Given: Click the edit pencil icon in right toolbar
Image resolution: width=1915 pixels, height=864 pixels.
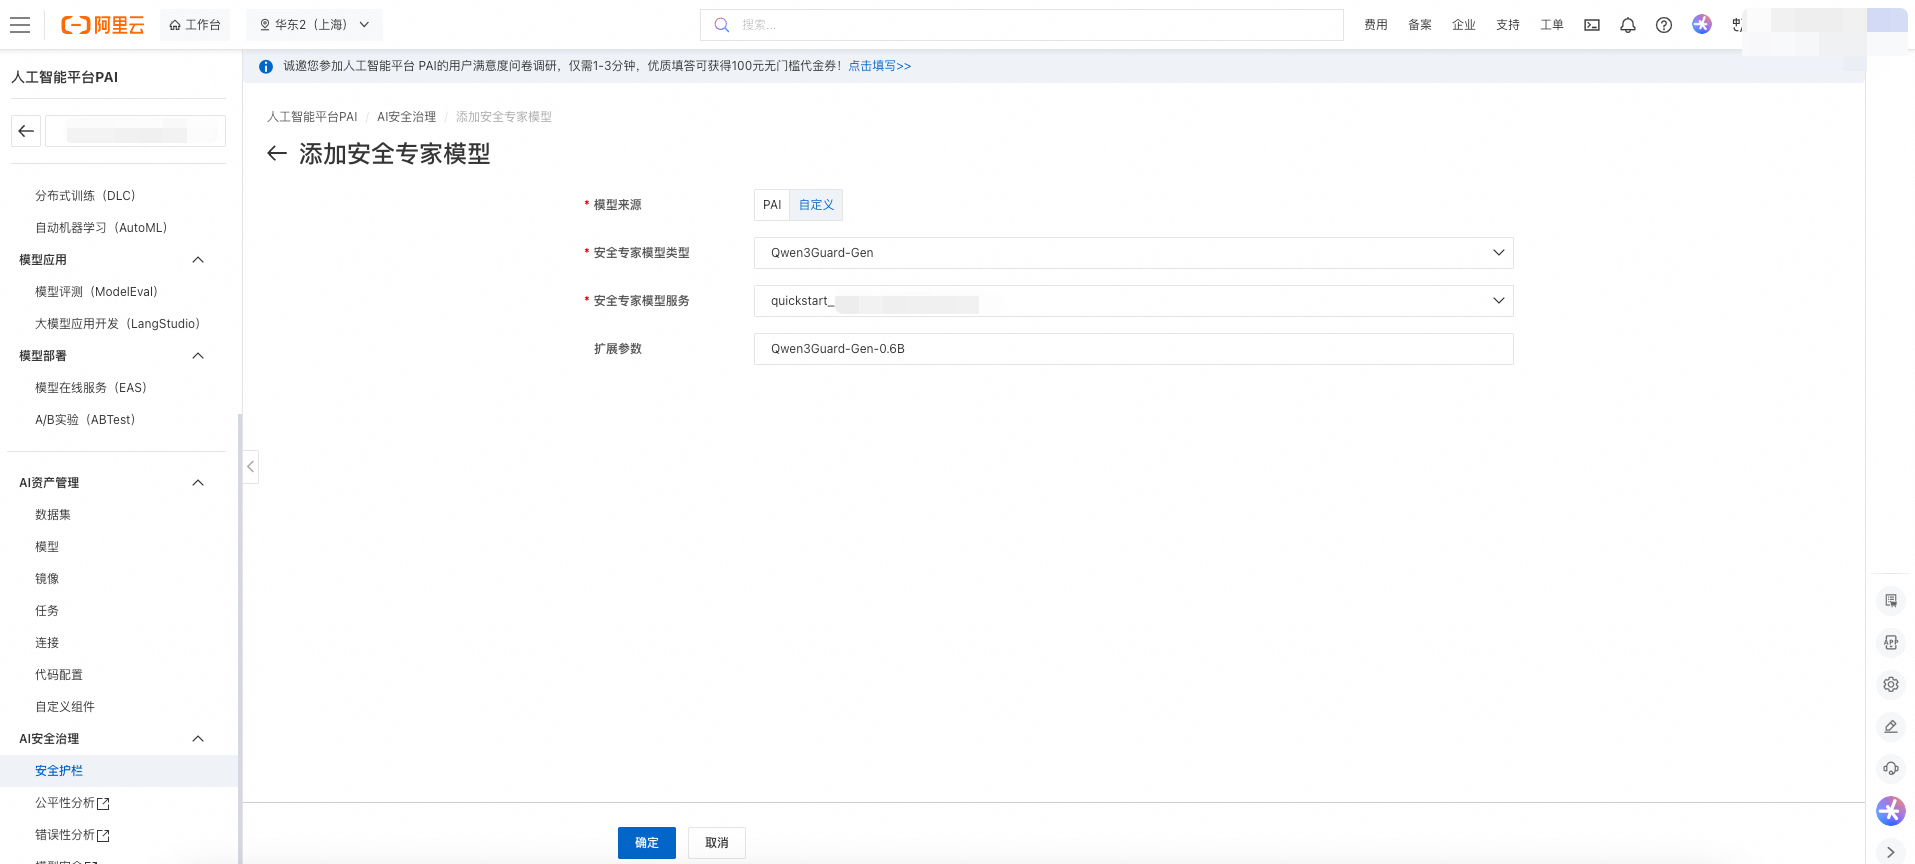Looking at the screenshot, I should pos(1891,727).
